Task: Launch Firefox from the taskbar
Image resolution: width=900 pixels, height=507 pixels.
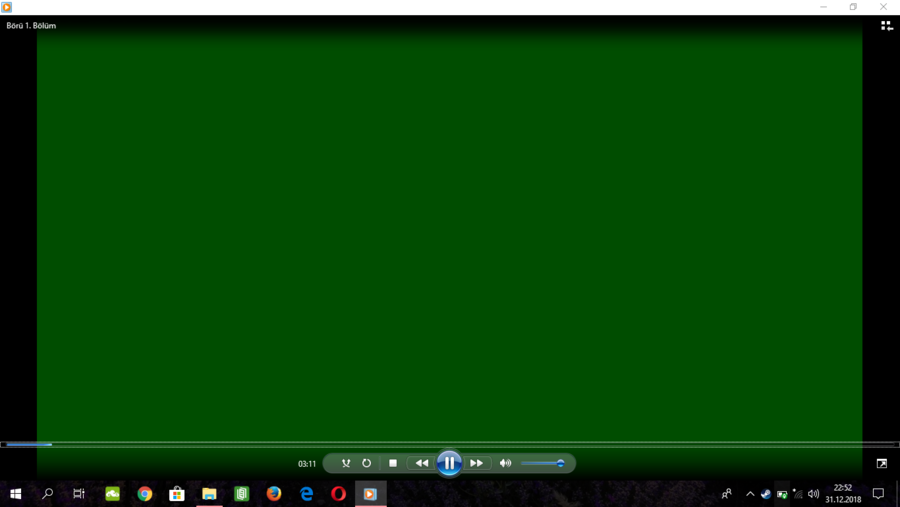Action: [274, 494]
